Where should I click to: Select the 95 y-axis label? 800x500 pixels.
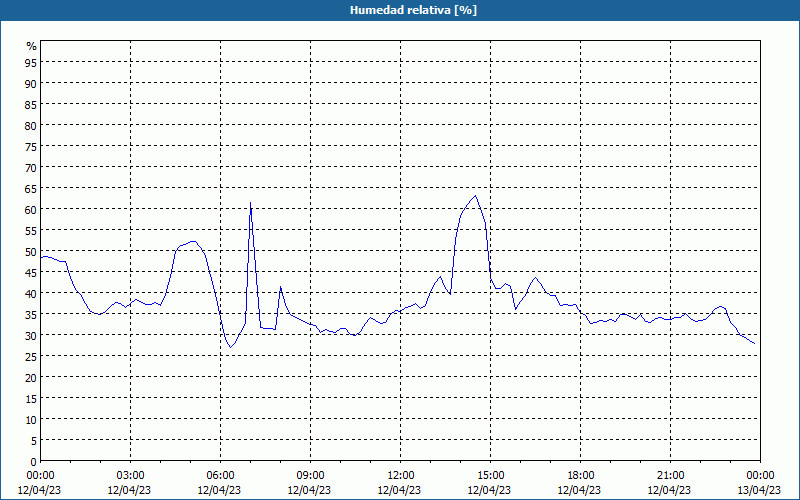(31, 62)
